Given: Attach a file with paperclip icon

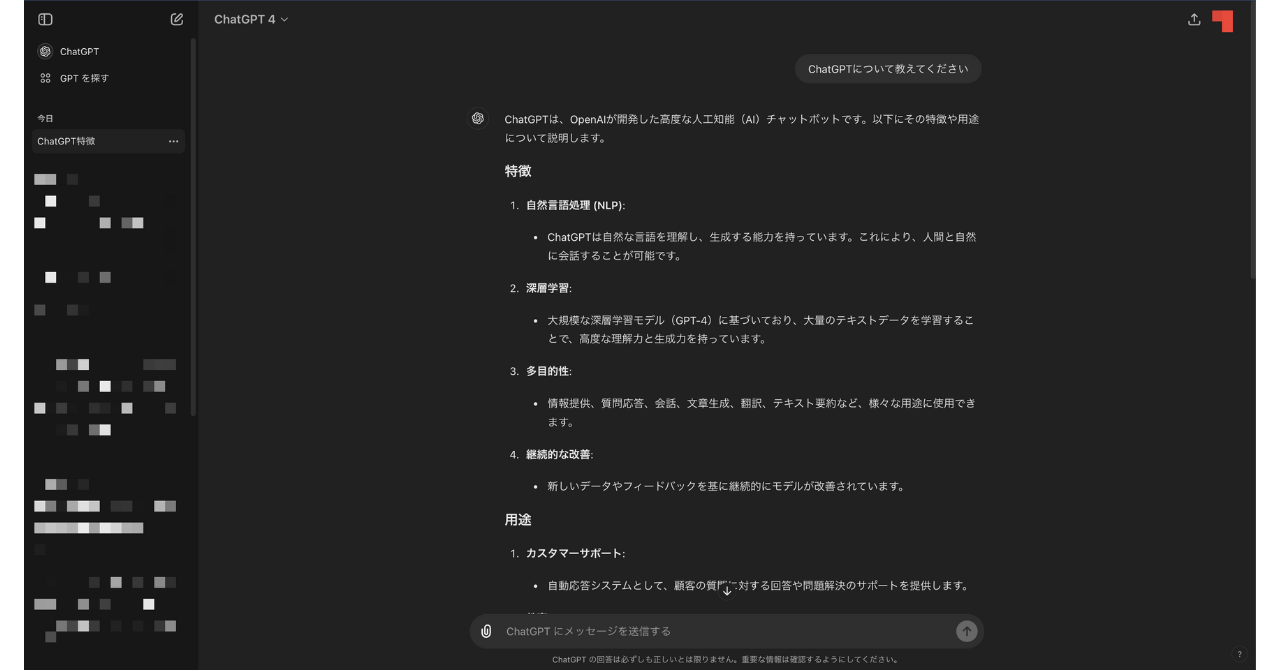Looking at the screenshot, I should (486, 631).
